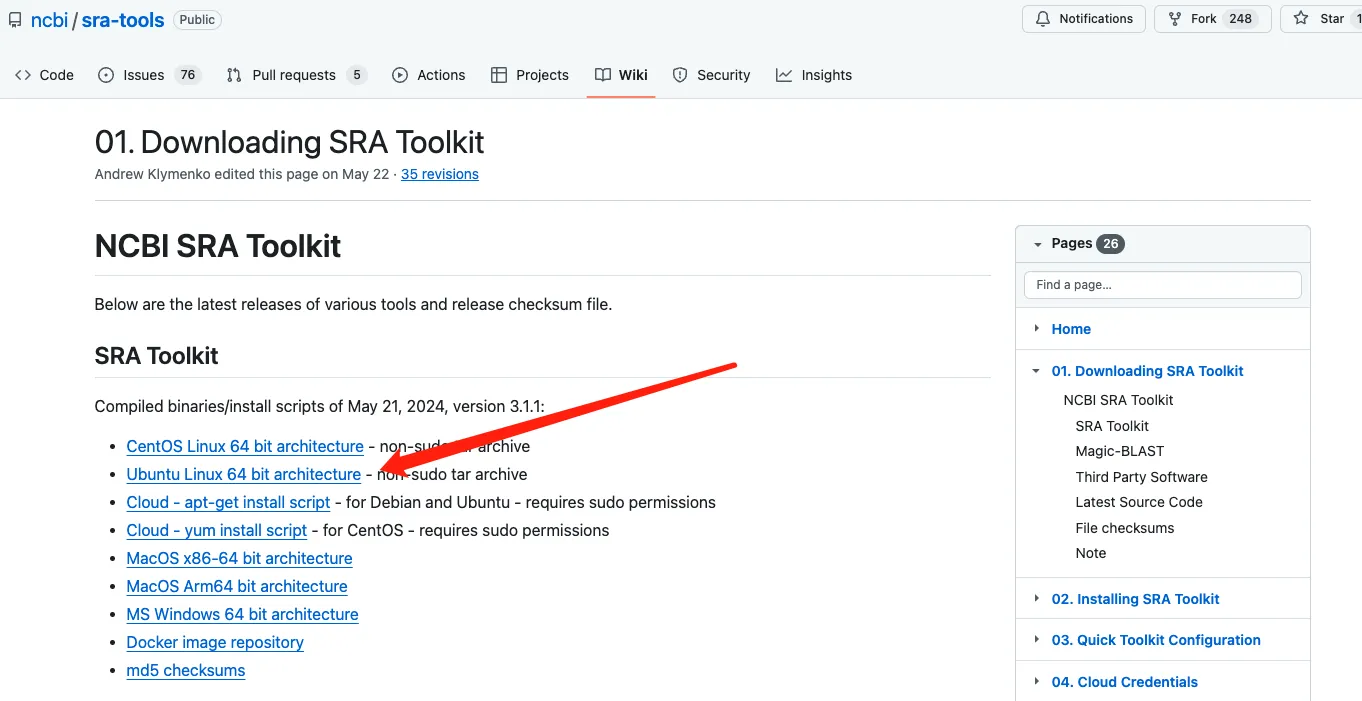Screen dimensions: 1362x701
Task: Expand the Home wiki section
Action: point(1036,328)
